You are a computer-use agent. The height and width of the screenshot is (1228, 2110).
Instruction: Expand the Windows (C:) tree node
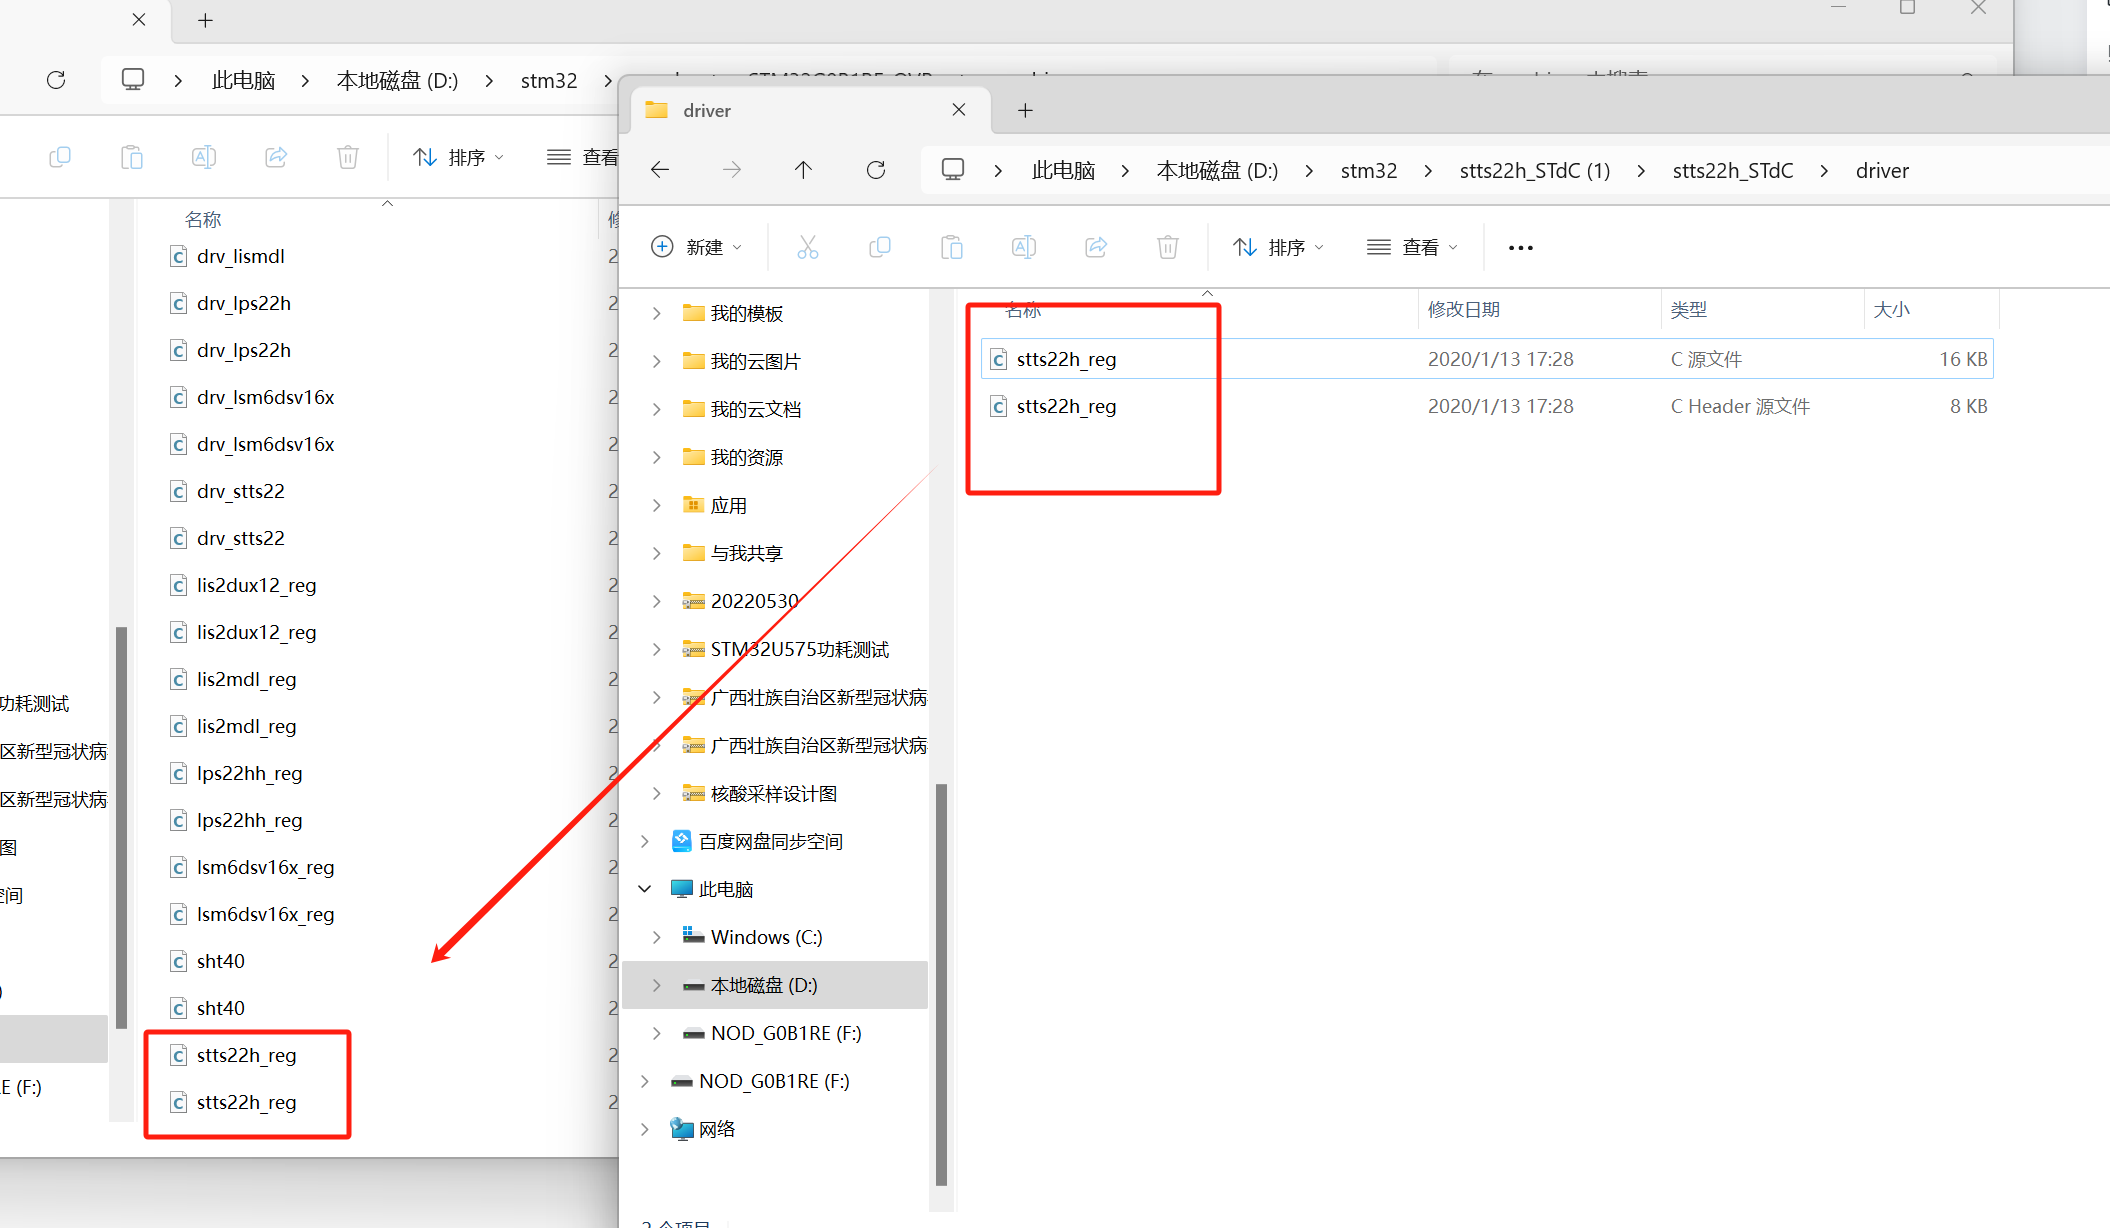(656, 937)
